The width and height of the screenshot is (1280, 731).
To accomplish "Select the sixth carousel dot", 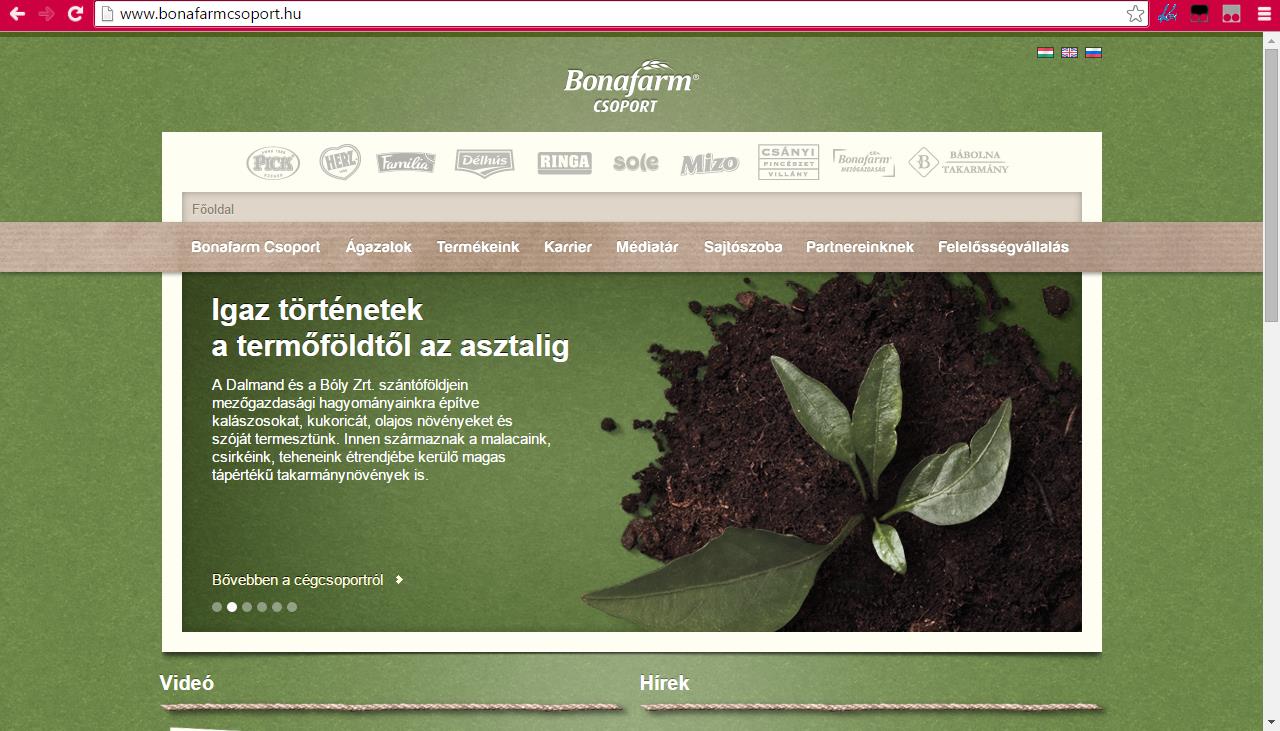I will tap(292, 607).
